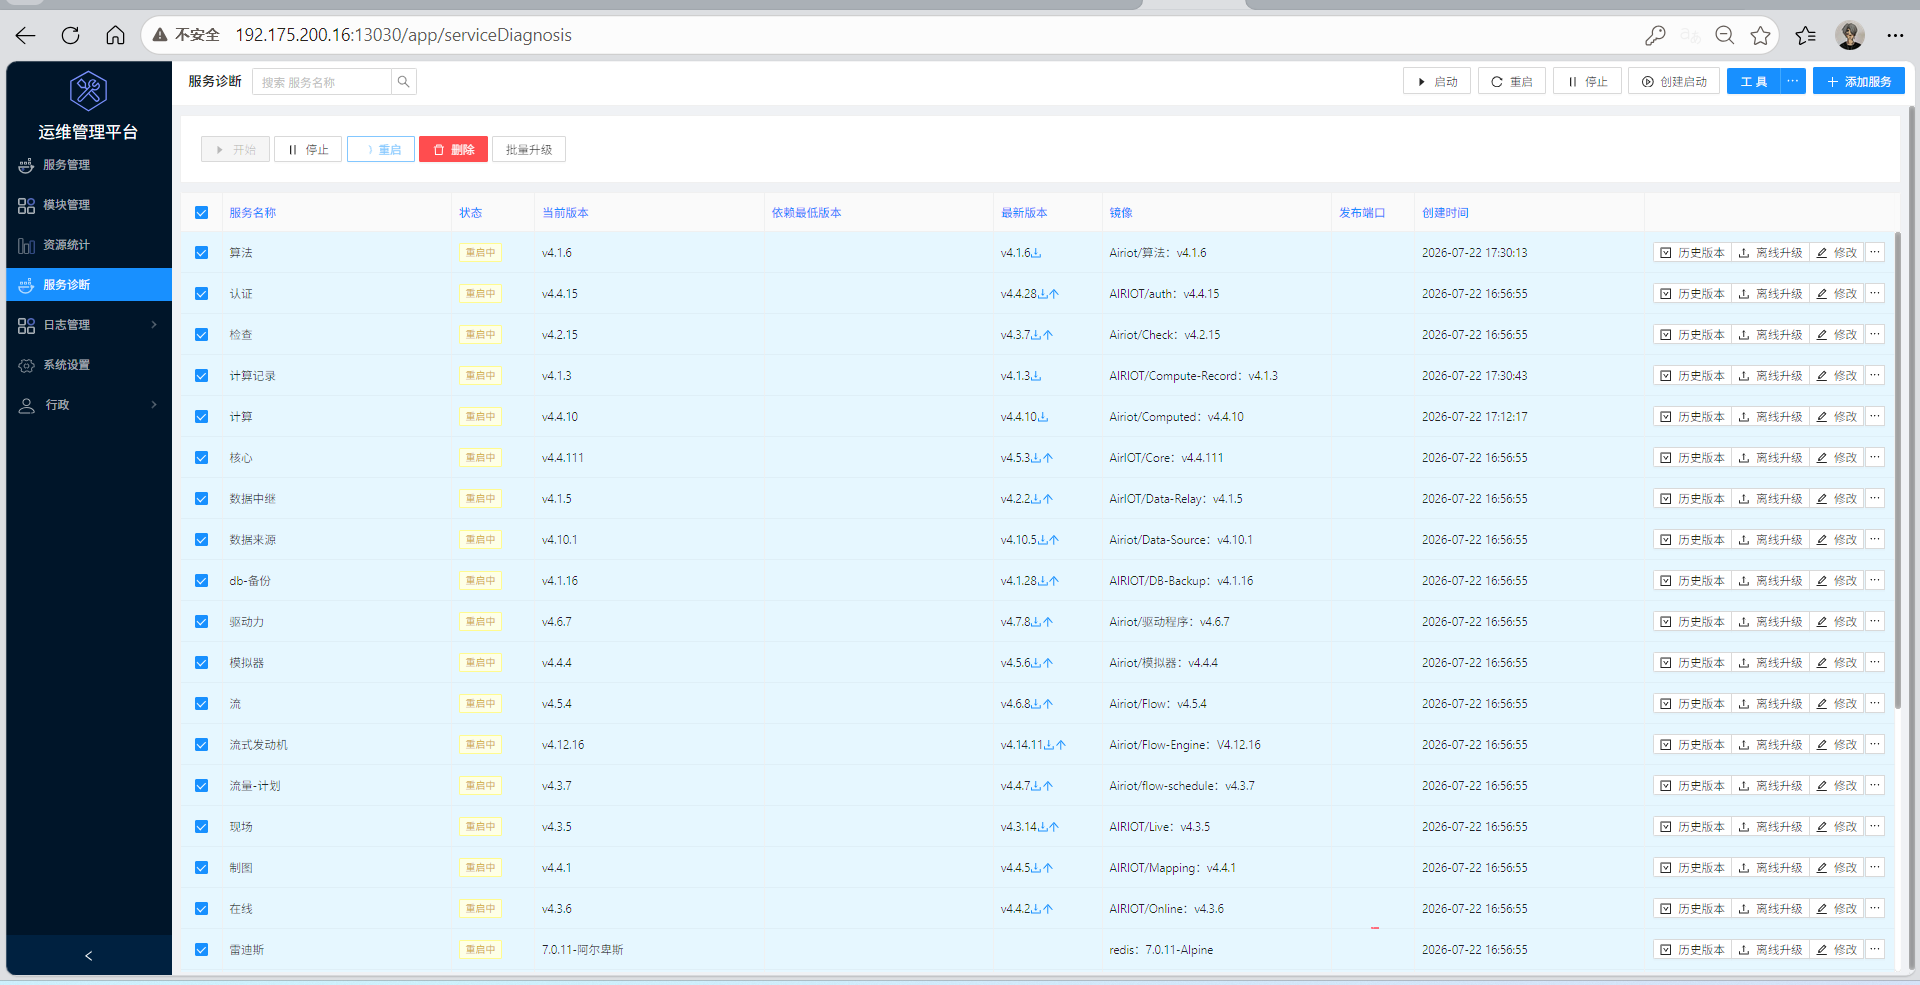Click download icon next to v4.1.28

pos(1043,581)
